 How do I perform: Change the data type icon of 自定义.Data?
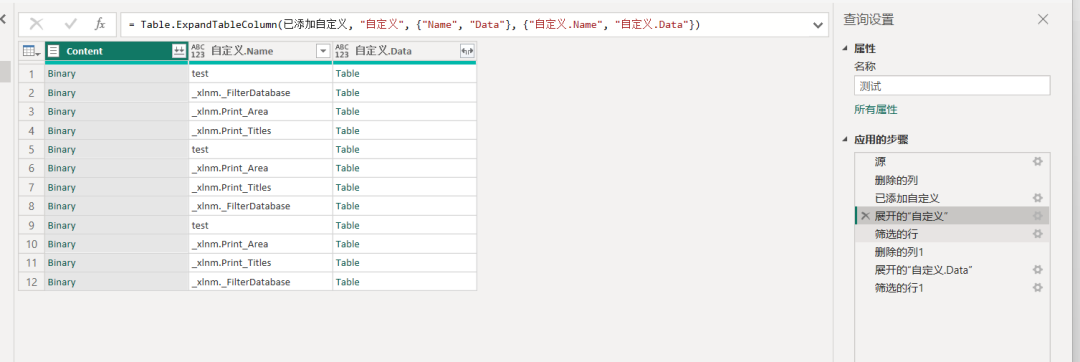click(342, 51)
